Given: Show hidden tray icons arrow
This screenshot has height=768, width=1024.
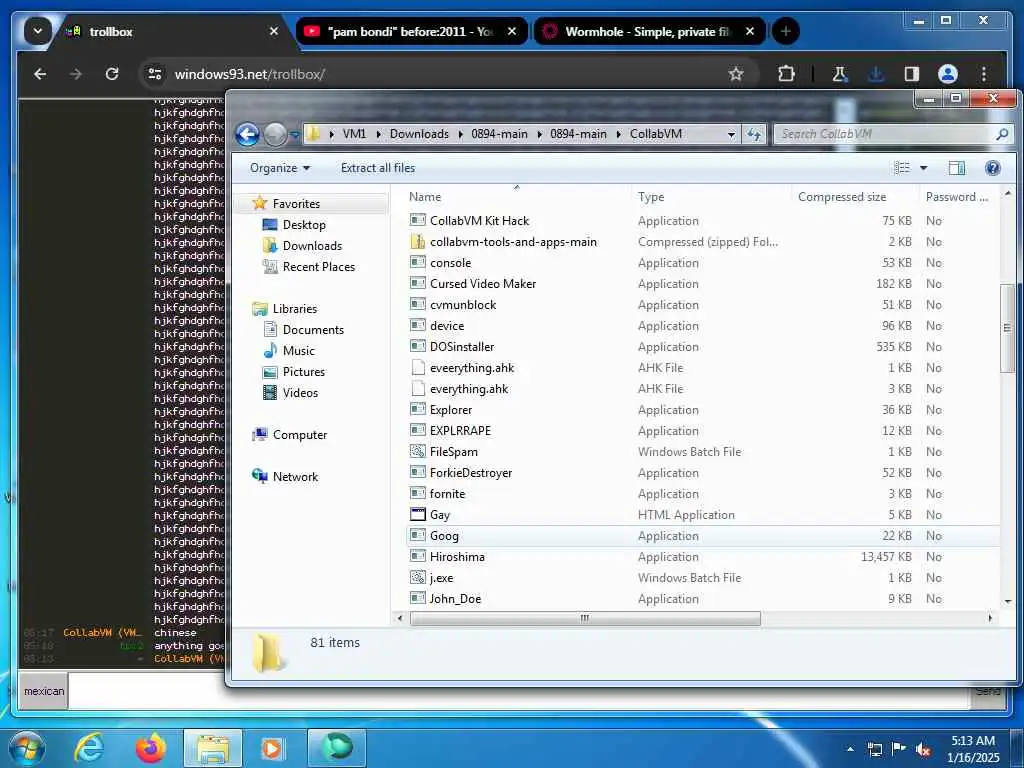Looking at the screenshot, I should tap(850, 749).
